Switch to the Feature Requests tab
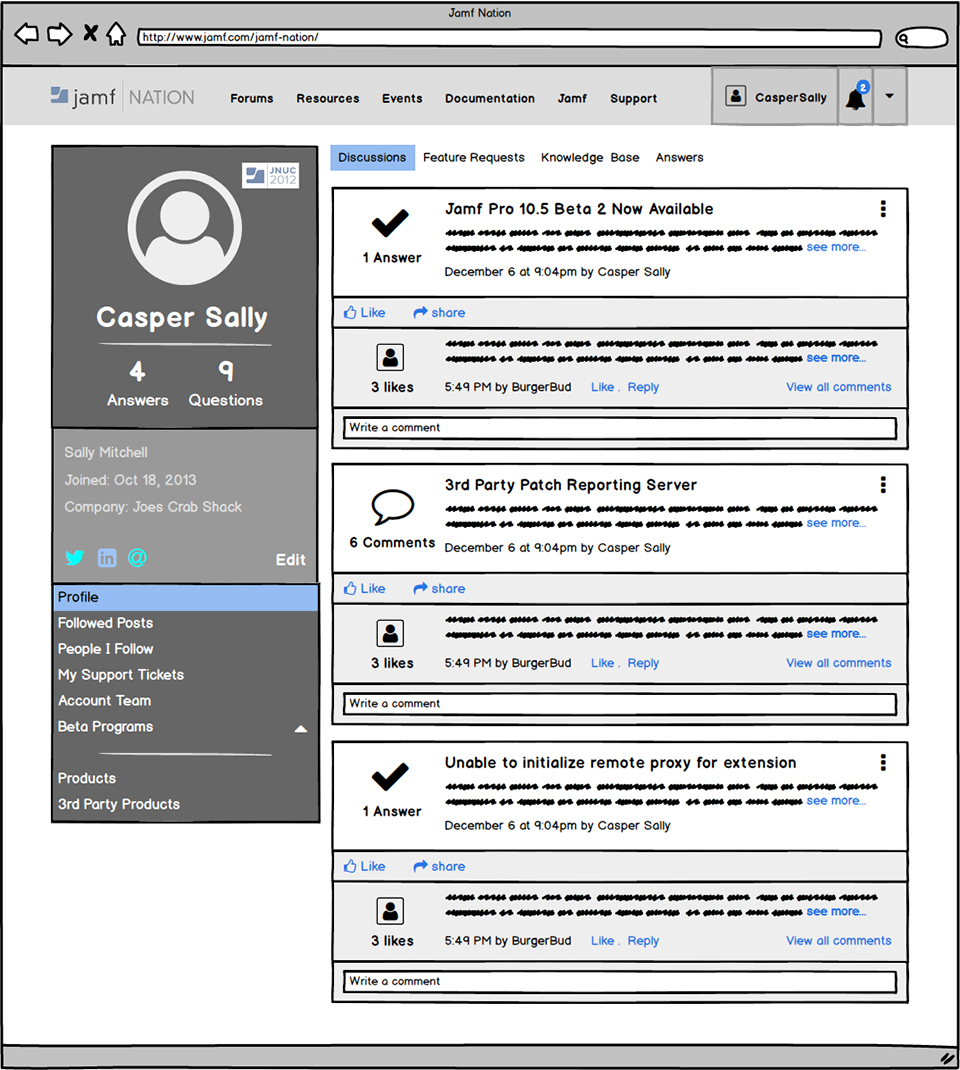The height and width of the screenshot is (1070, 960). (x=473, y=158)
